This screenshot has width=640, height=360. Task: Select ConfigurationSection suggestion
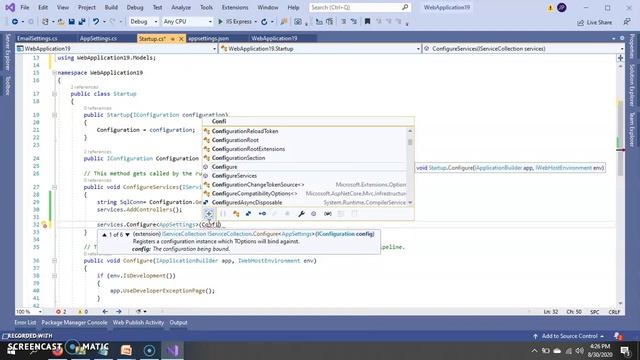(304, 158)
